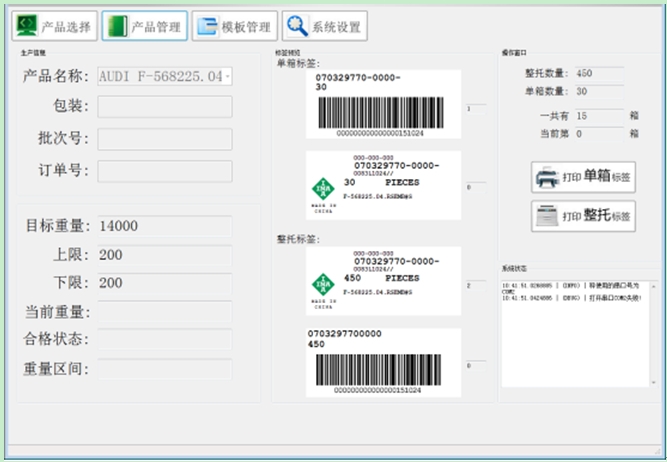The height and width of the screenshot is (462, 667).
Task: Click the 下限 value field
Action: pyautogui.click(x=164, y=283)
